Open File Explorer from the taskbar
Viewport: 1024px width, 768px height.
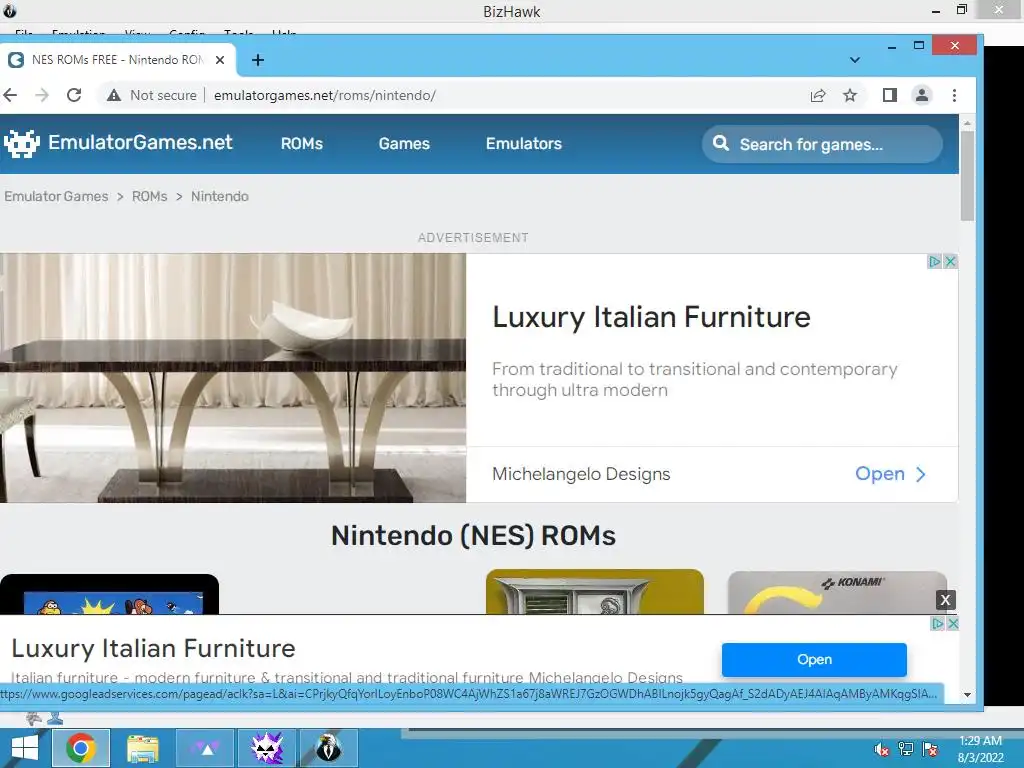click(x=142, y=748)
